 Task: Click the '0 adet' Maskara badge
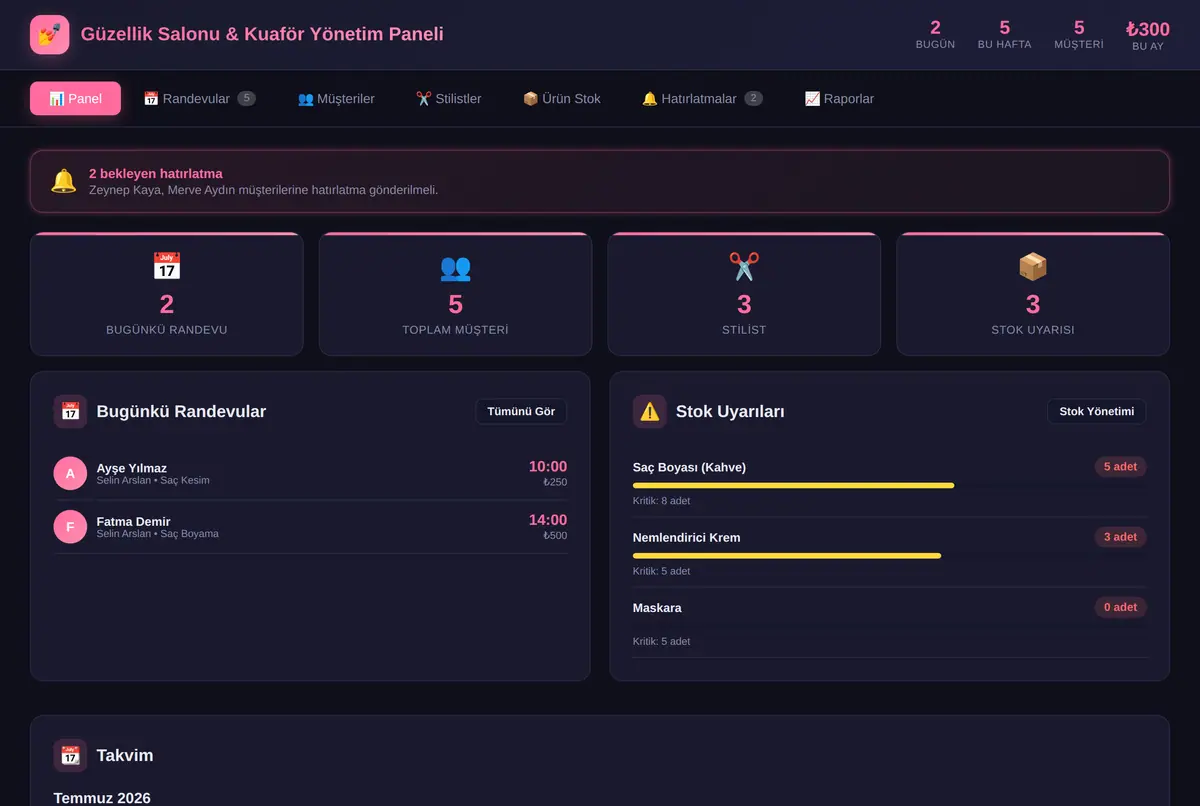1120,607
